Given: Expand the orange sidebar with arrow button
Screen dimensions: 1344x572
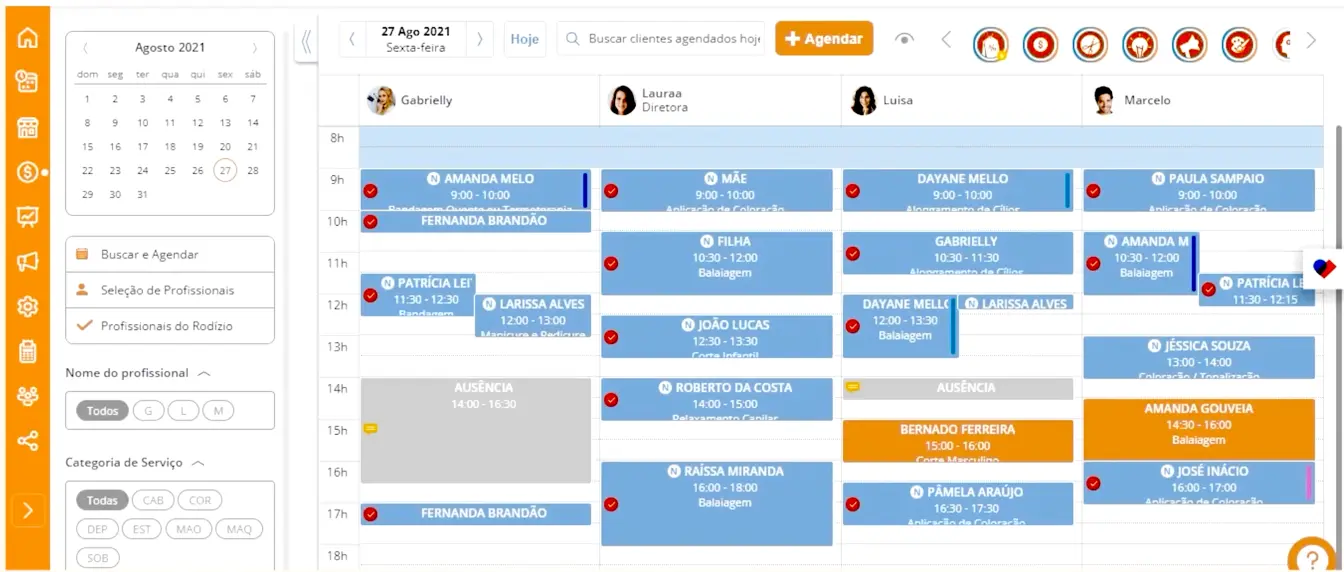Looking at the screenshot, I should tap(27, 510).
